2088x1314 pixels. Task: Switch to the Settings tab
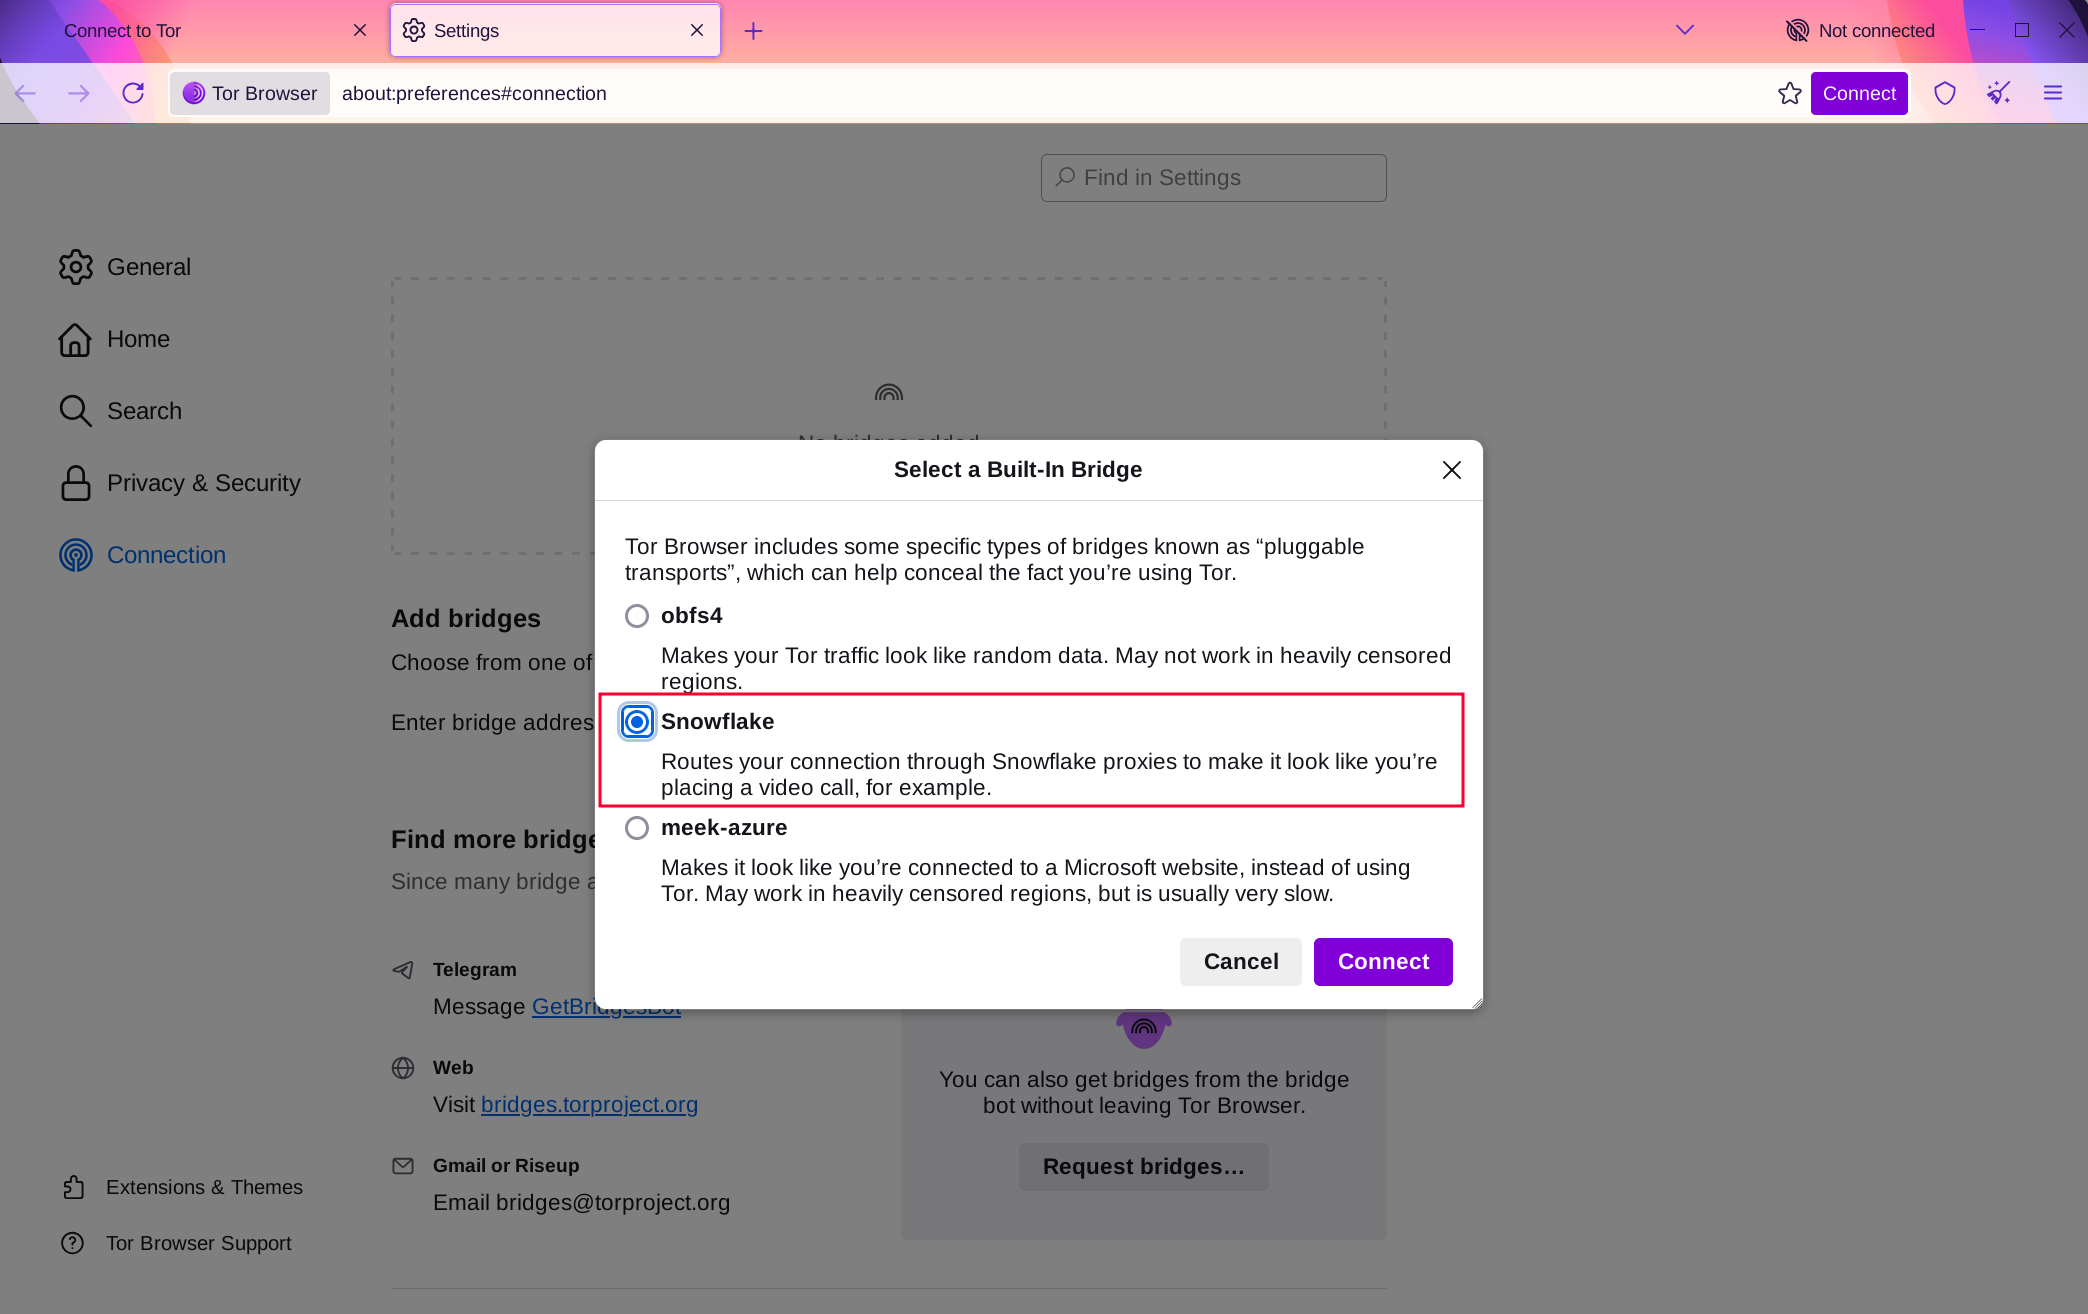[555, 31]
